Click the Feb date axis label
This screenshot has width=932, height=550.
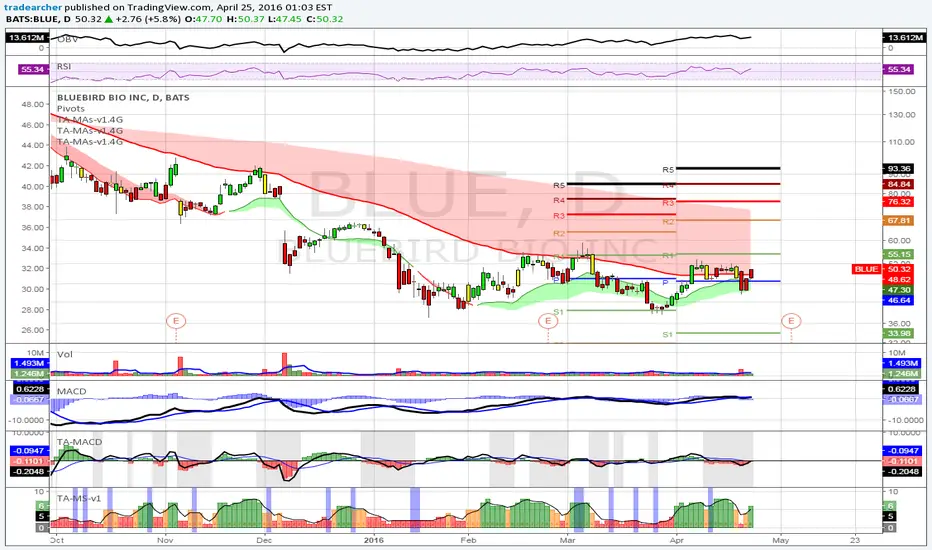click(468, 540)
